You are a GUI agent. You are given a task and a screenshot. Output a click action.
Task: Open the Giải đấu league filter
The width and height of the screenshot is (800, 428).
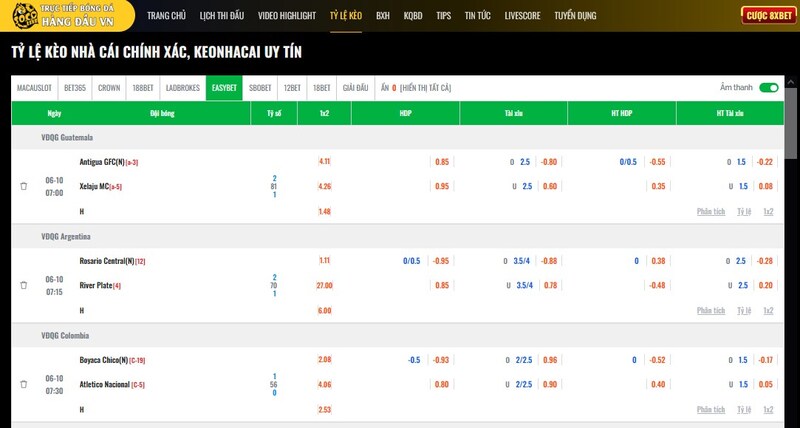tap(355, 88)
